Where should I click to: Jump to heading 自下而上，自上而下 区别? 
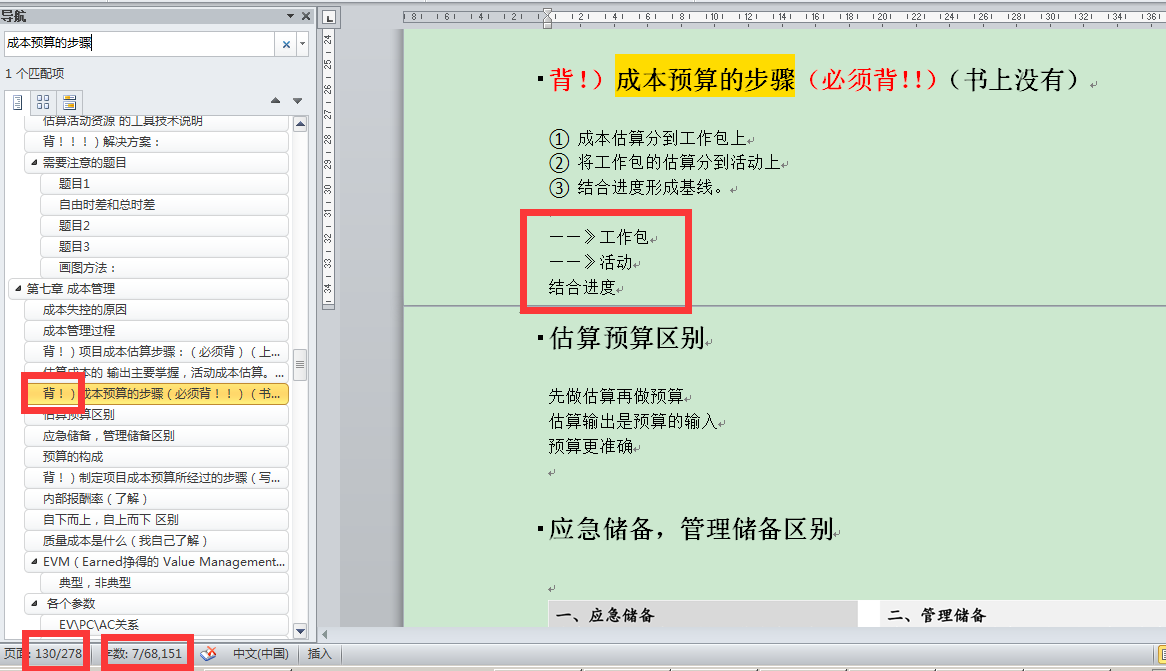(156, 519)
